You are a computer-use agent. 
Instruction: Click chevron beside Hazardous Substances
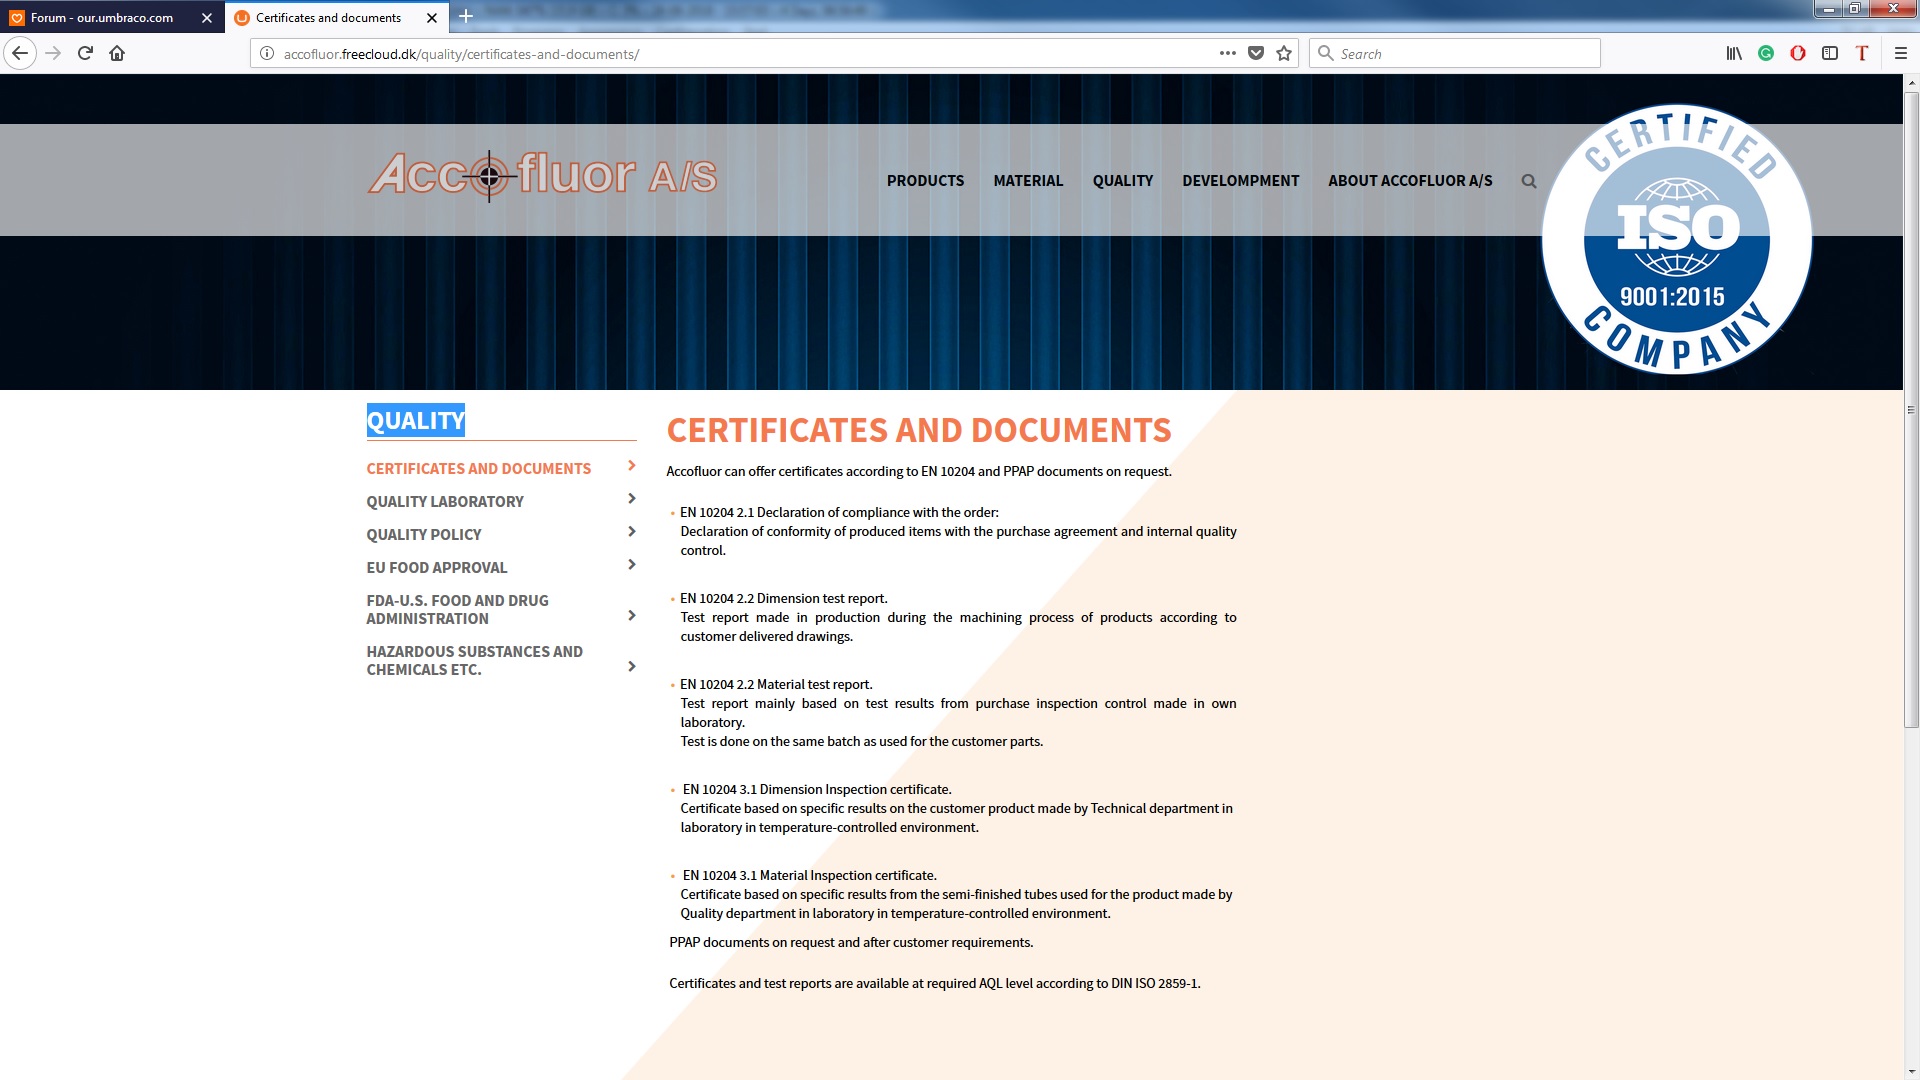click(631, 667)
